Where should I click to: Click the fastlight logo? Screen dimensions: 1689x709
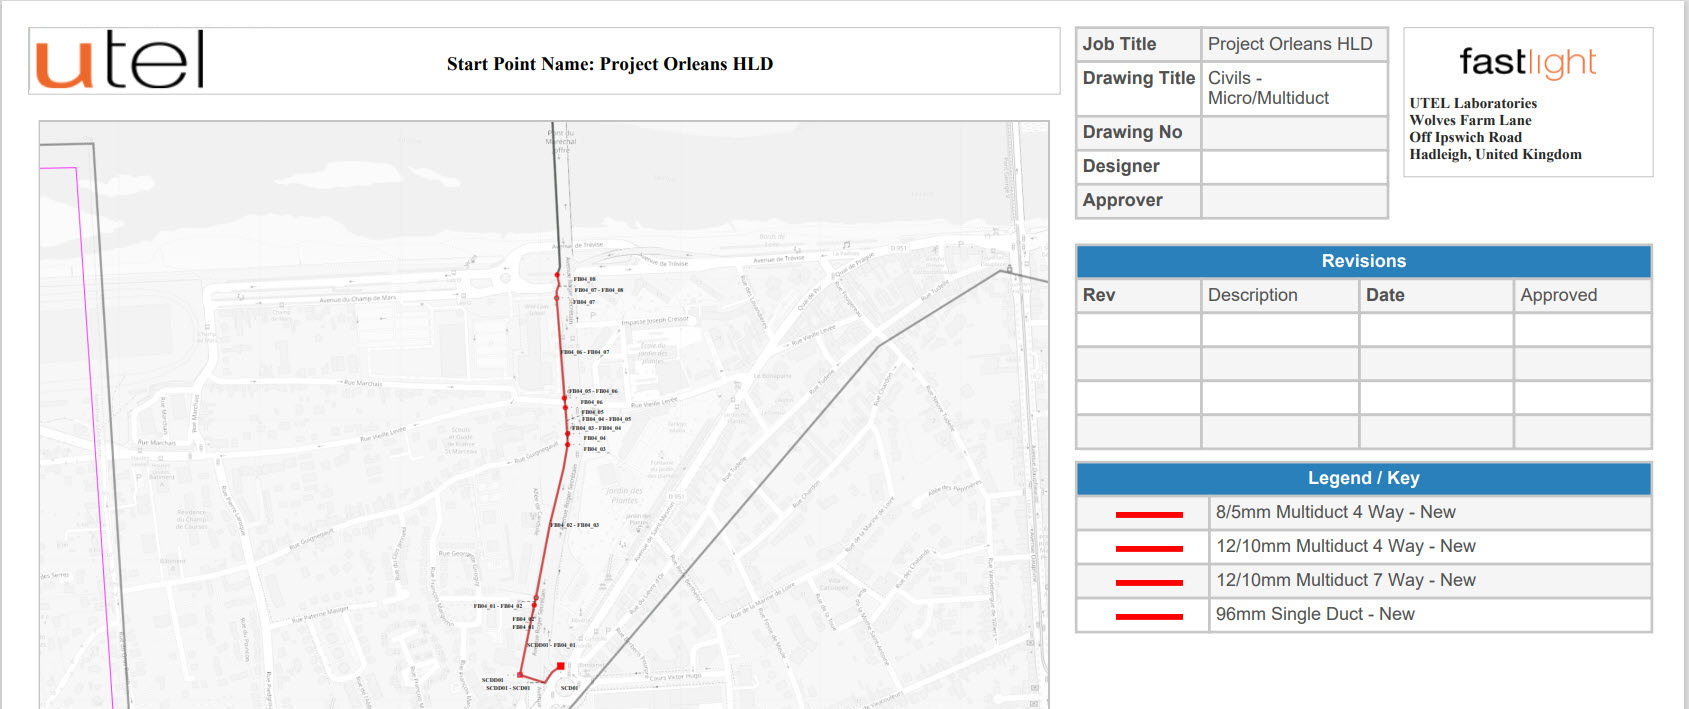(1527, 63)
